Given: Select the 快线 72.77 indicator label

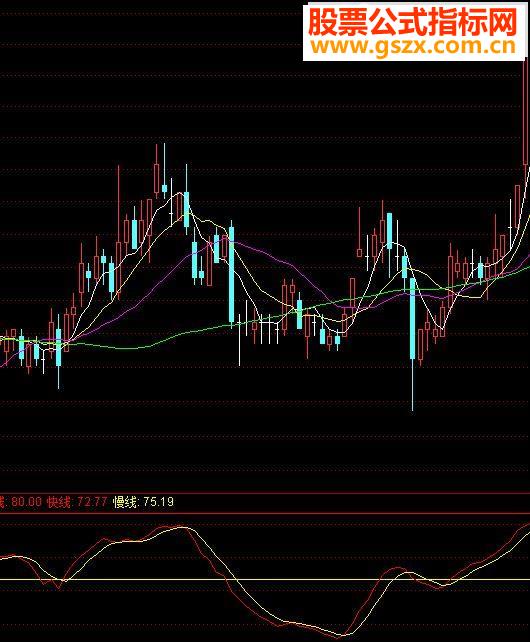Looking at the screenshot, I should [77, 502].
